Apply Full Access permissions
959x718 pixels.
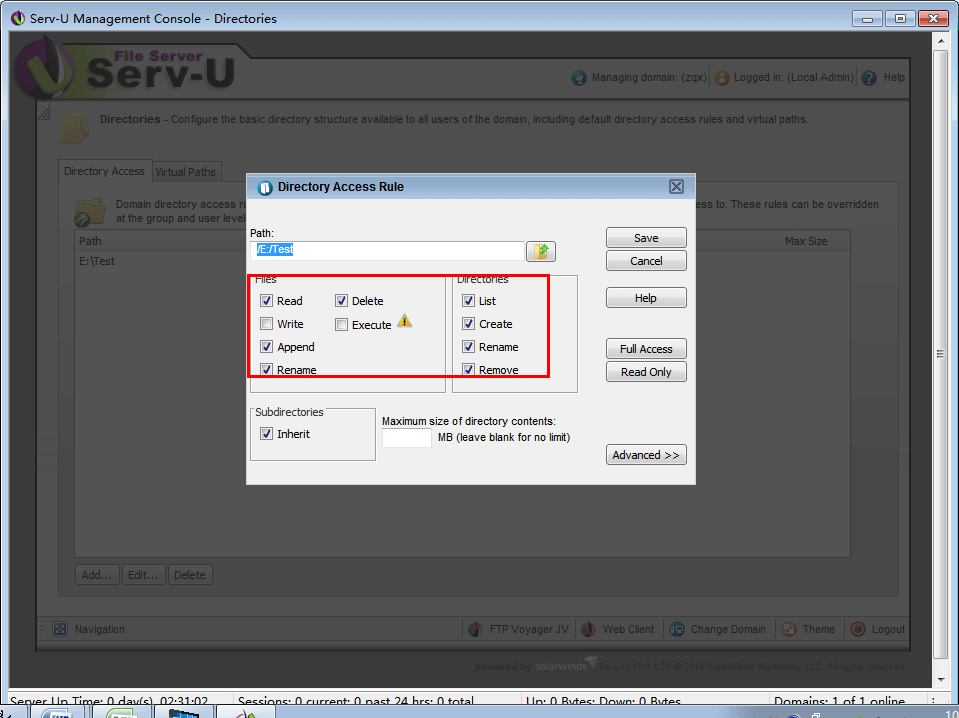pyautogui.click(x=646, y=349)
